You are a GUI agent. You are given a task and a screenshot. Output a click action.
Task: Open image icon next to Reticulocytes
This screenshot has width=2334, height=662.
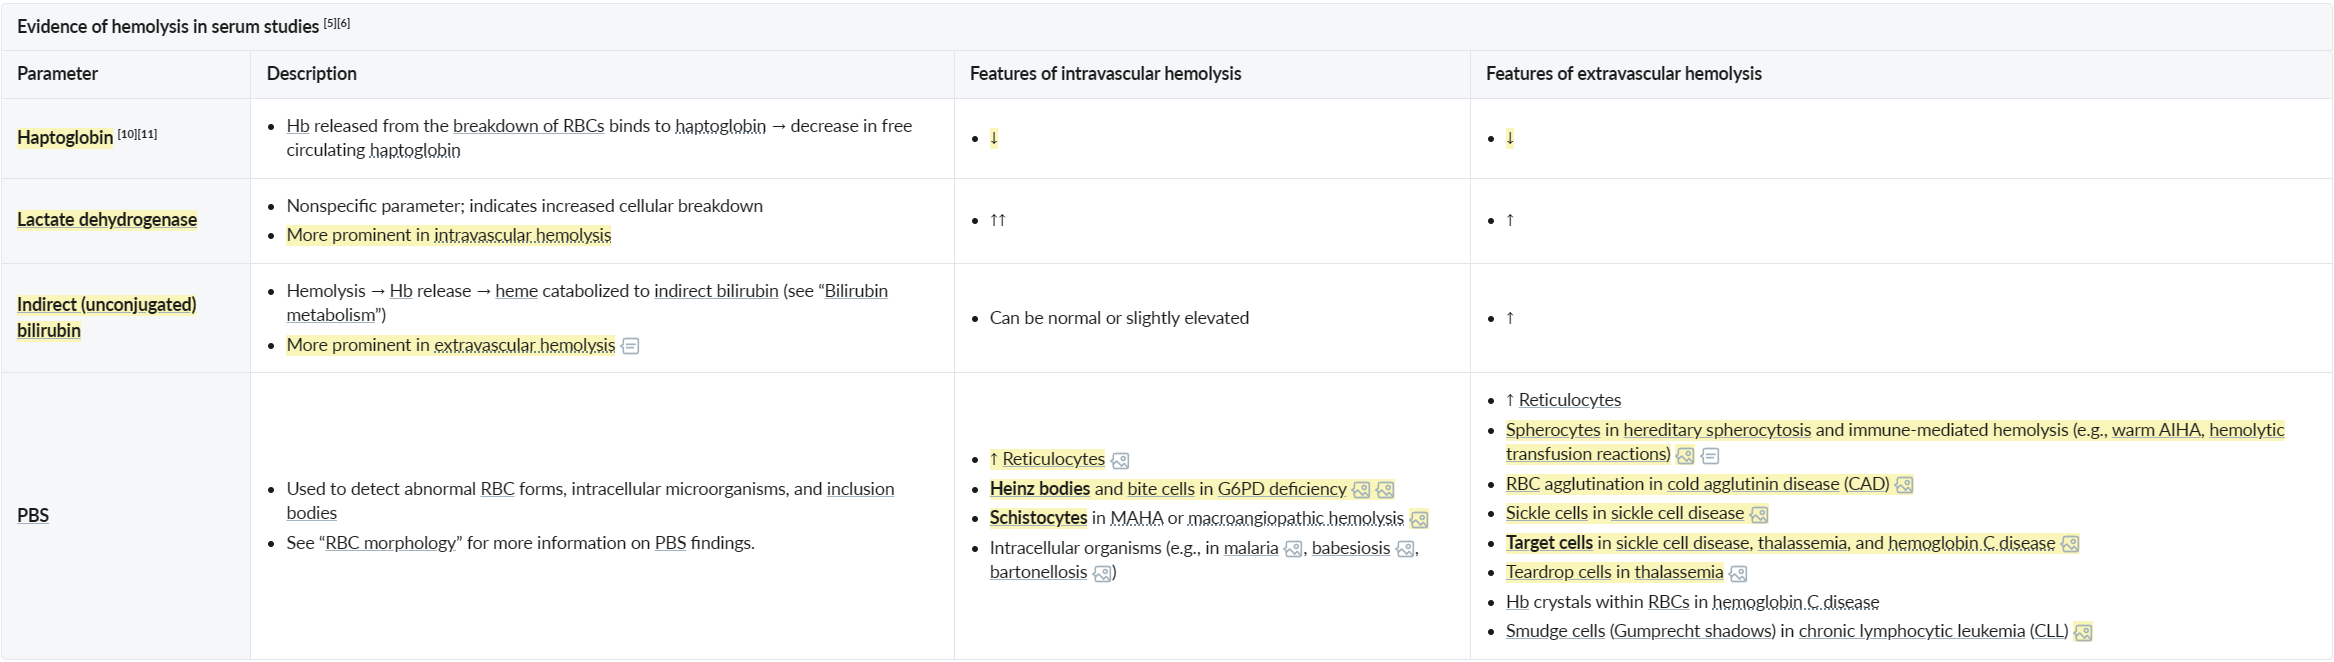(1120, 461)
